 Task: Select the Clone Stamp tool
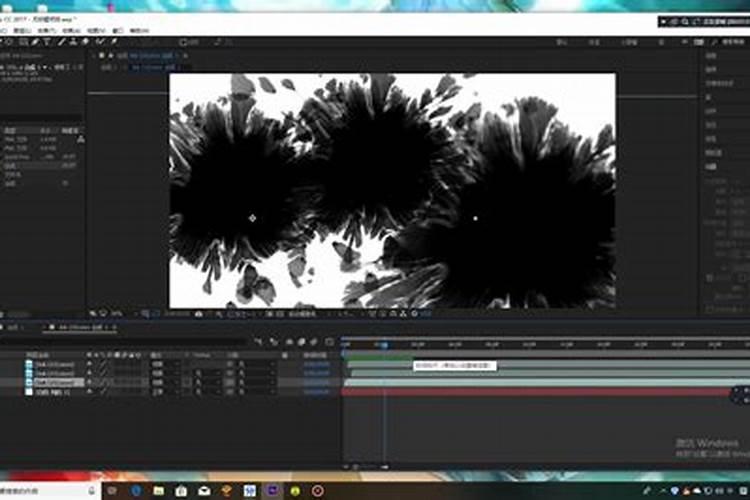[x=73, y=42]
